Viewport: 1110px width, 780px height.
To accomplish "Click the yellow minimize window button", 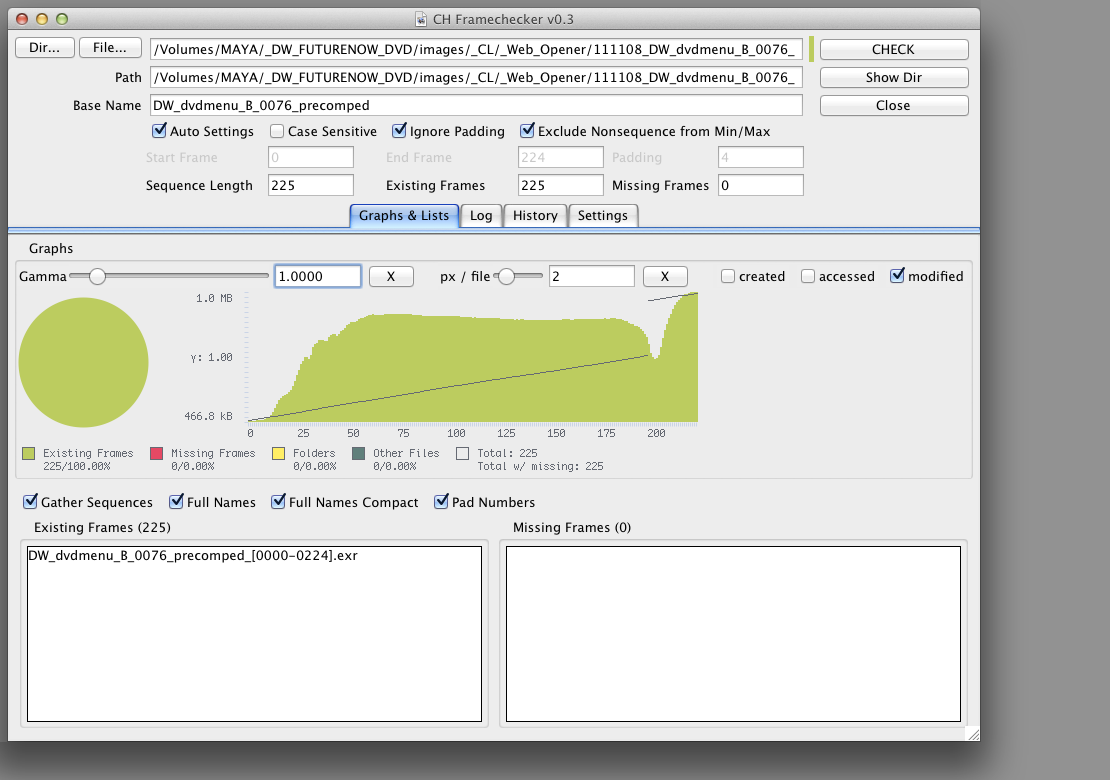I will [42, 19].
